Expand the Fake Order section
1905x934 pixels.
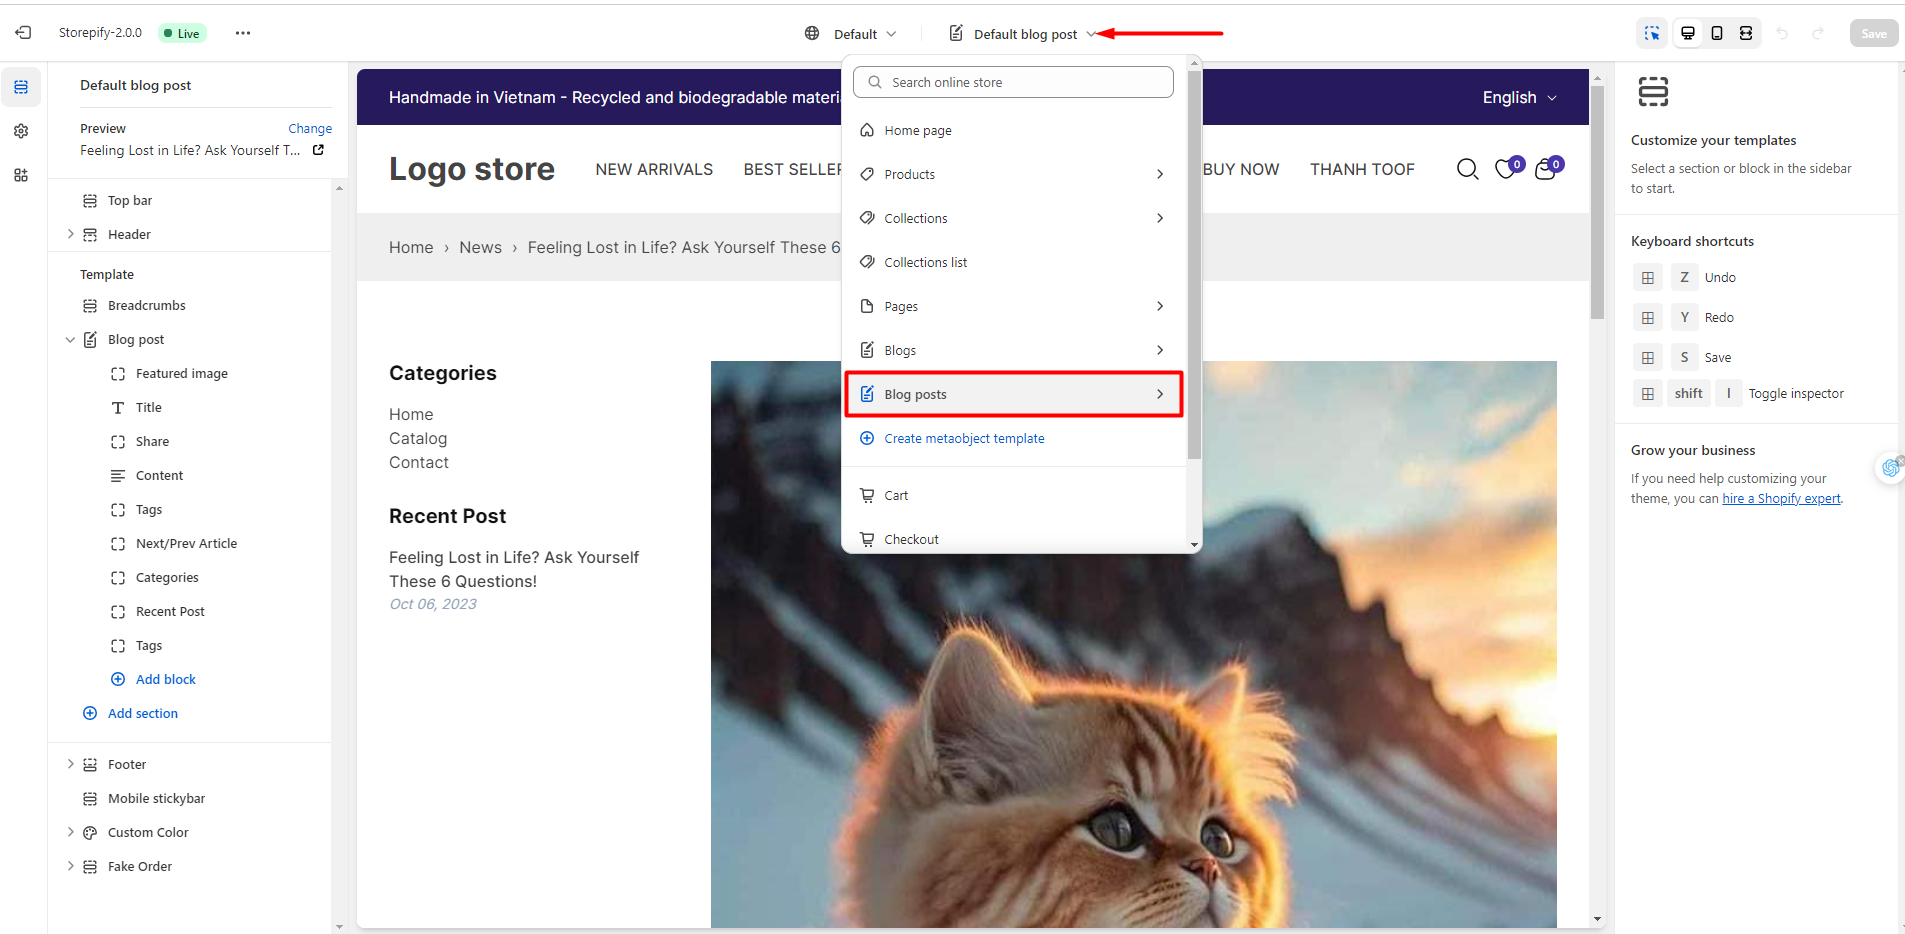[70, 866]
